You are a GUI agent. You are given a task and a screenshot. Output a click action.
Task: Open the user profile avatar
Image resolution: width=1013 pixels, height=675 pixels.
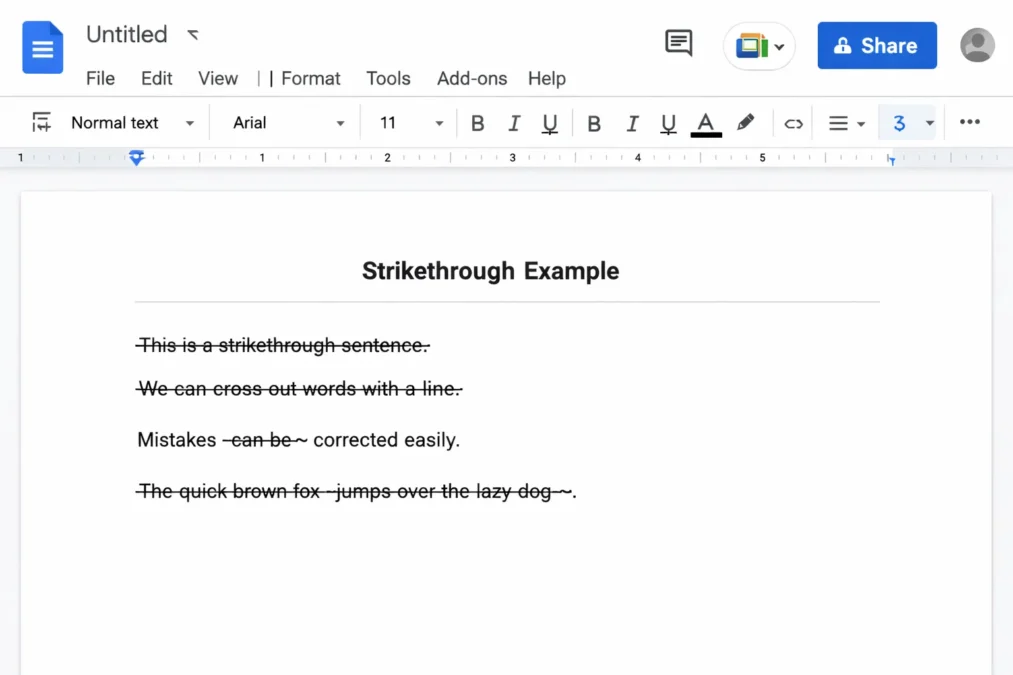tap(977, 45)
